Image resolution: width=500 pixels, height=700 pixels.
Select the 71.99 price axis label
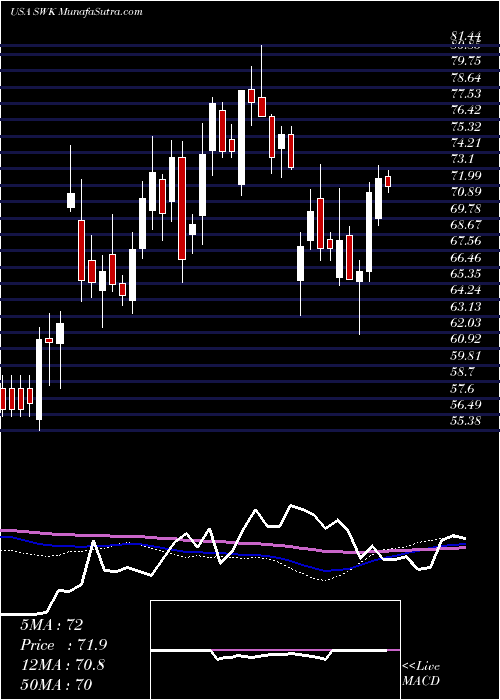click(x=465, y=176)
